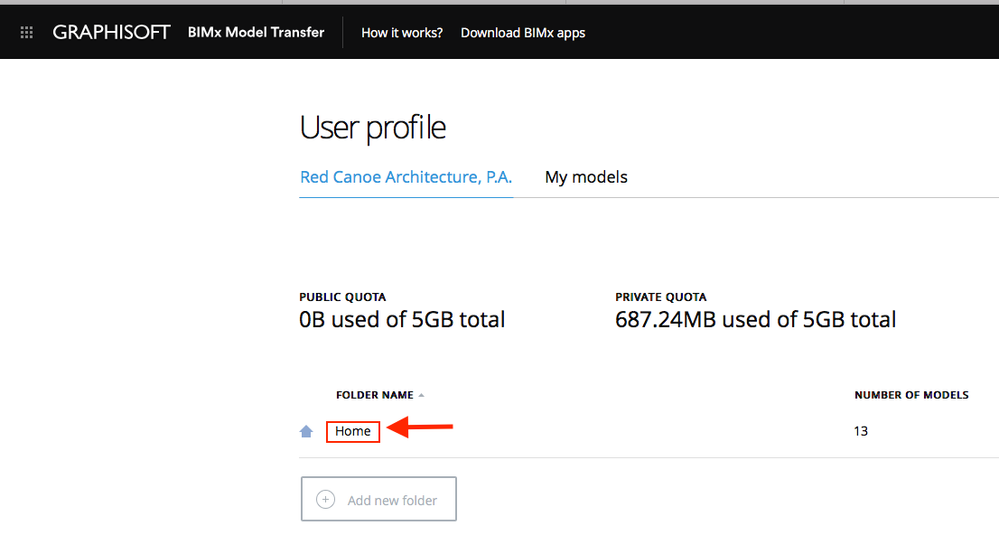Toggle the sort arrow beside FOLDER NAME

pyautogui.click(x=421, y=395)
